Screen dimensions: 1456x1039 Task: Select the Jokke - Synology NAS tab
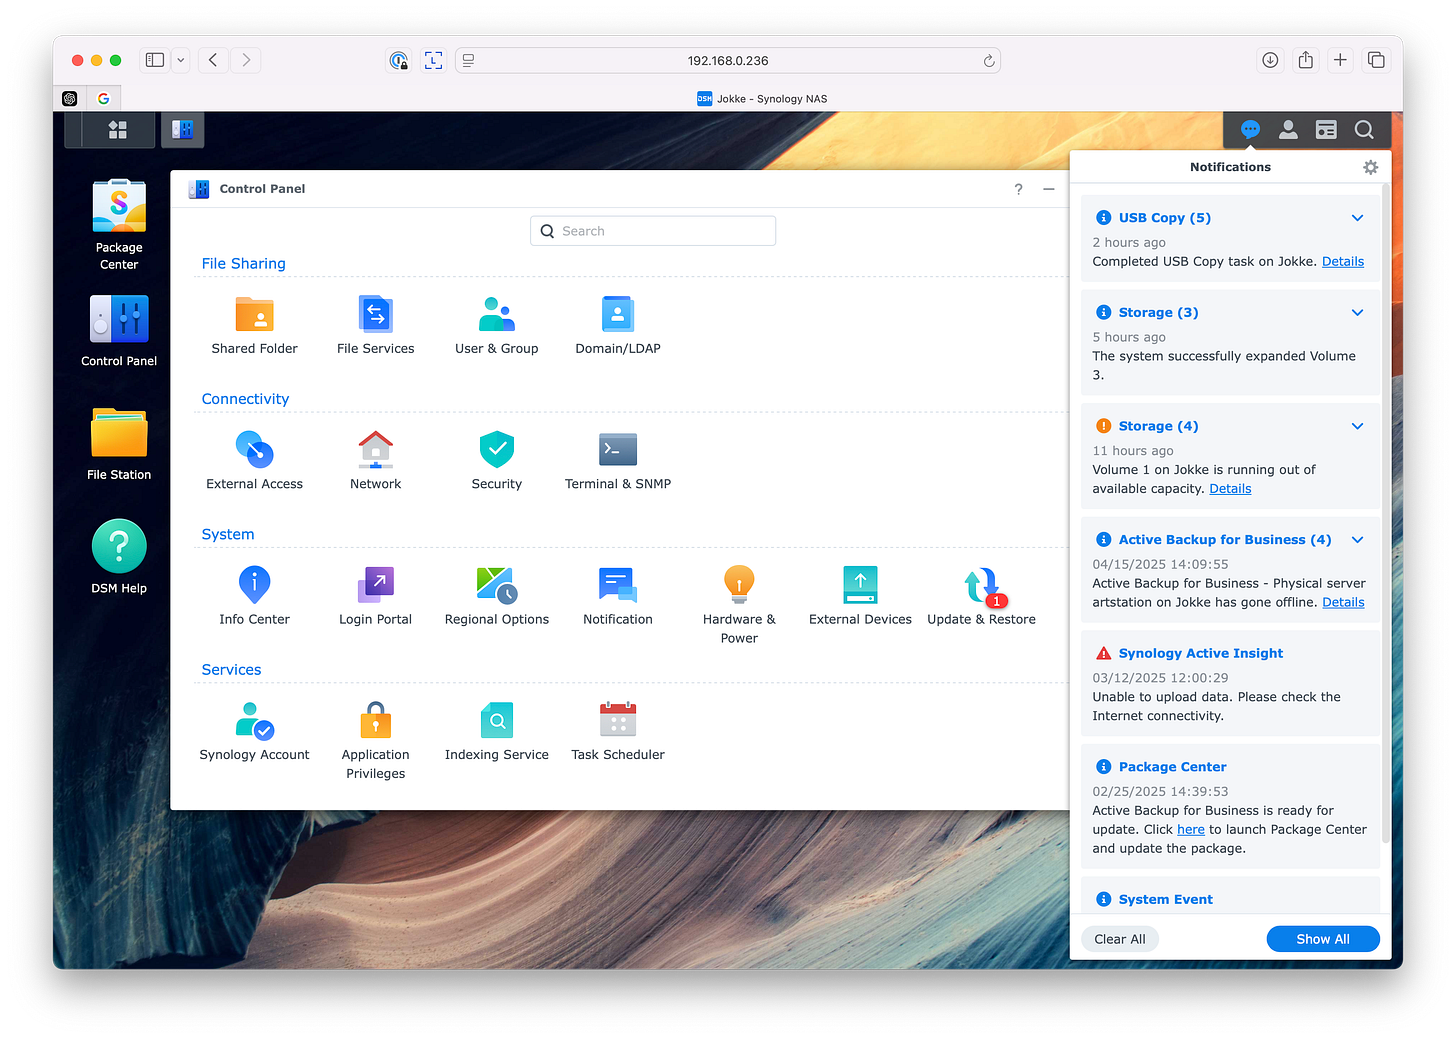(762, 98)
